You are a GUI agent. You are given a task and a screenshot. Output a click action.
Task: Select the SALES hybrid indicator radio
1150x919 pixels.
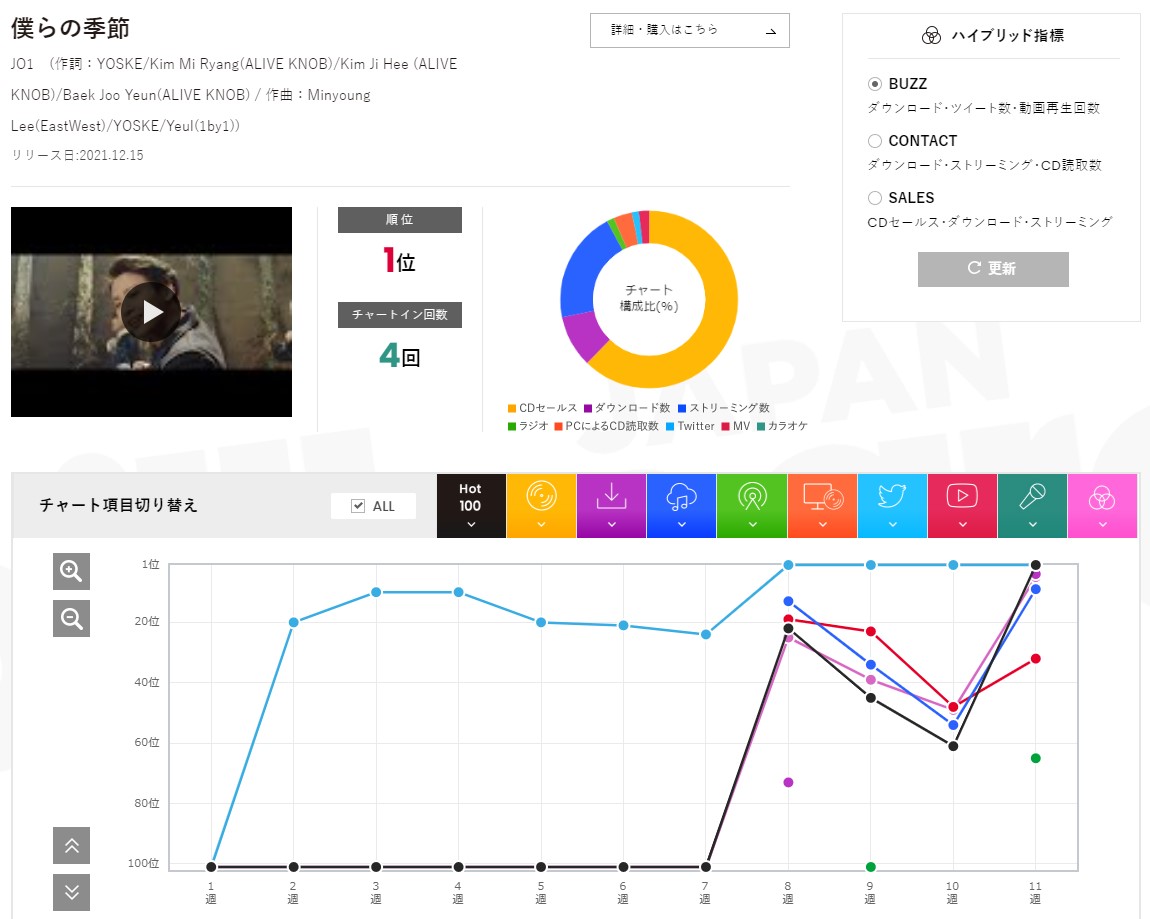point(874,198)
